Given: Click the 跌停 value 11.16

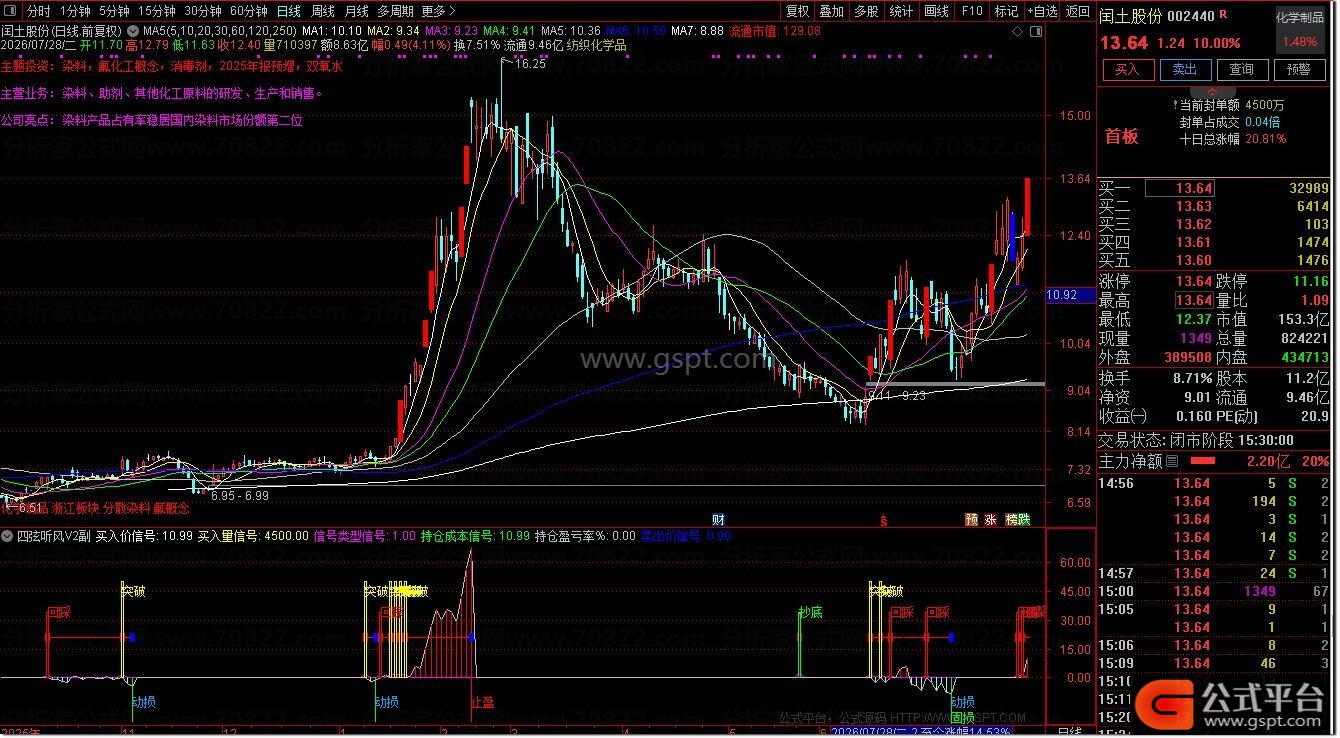Looking at the screenshot, I should pos(1311,281).
